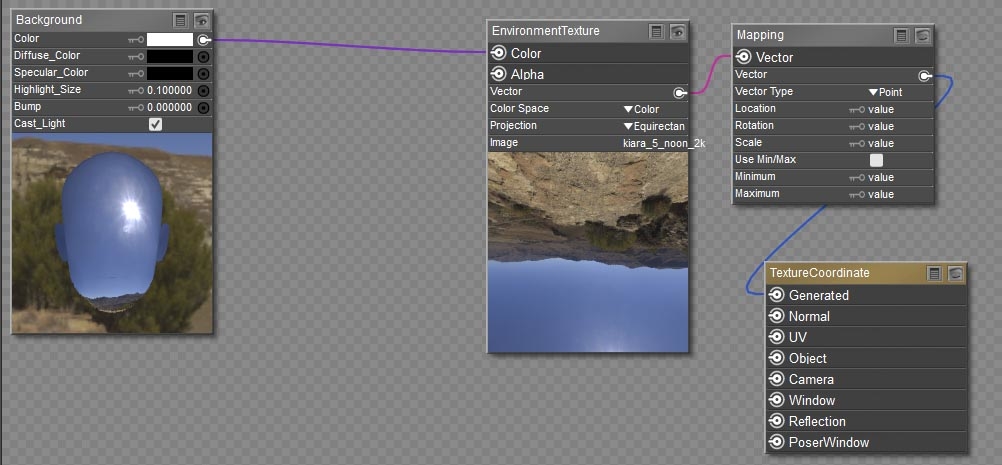Click the Background Color animation key icon
The width and height of the screenshot is (1002, 465).
coord(136,40)
